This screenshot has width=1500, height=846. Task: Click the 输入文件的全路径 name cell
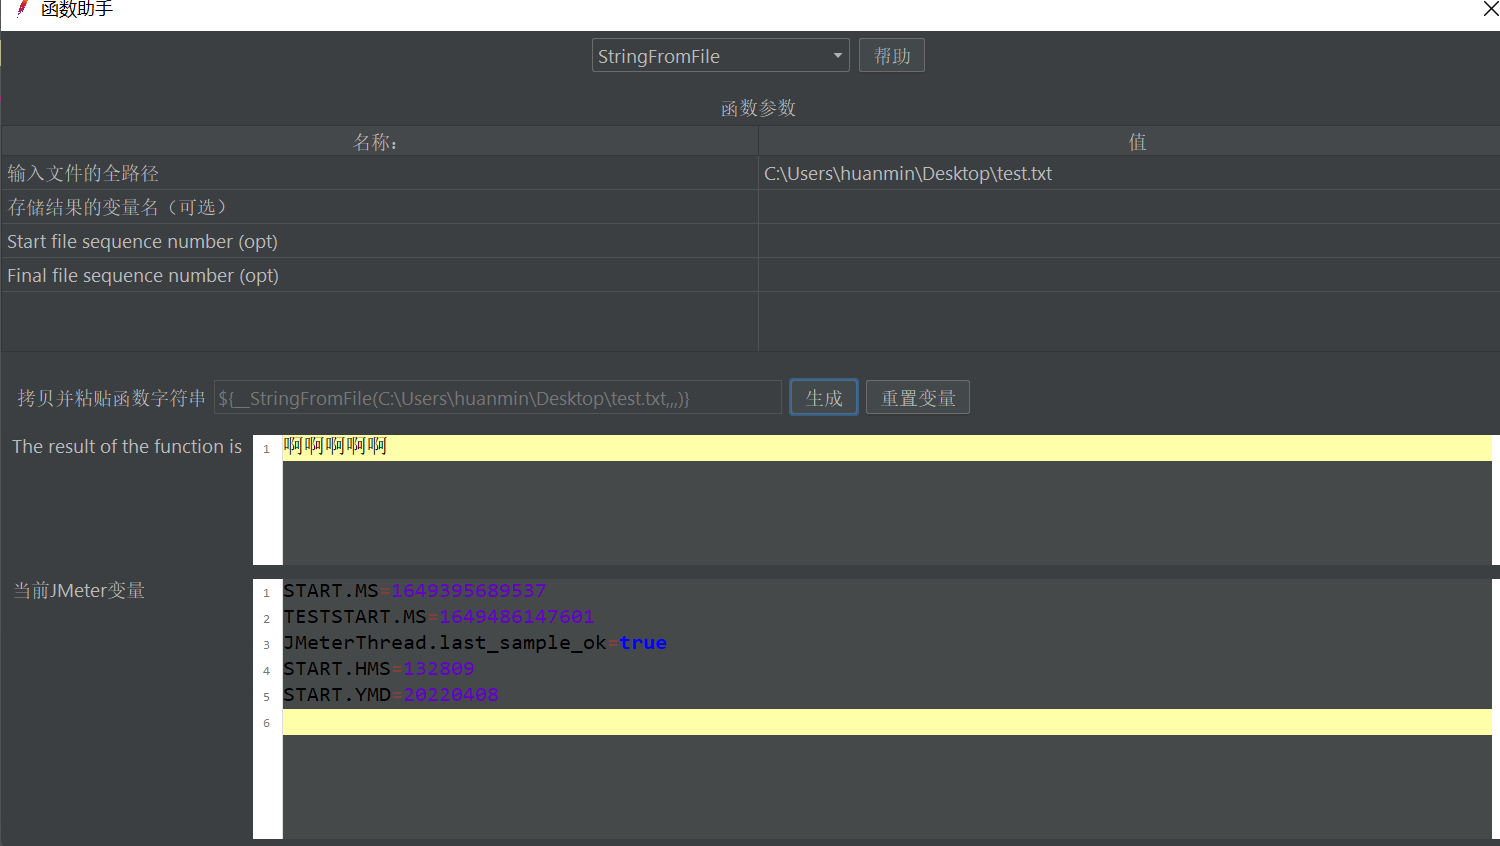pyautogui.click(x=379, y=173)
